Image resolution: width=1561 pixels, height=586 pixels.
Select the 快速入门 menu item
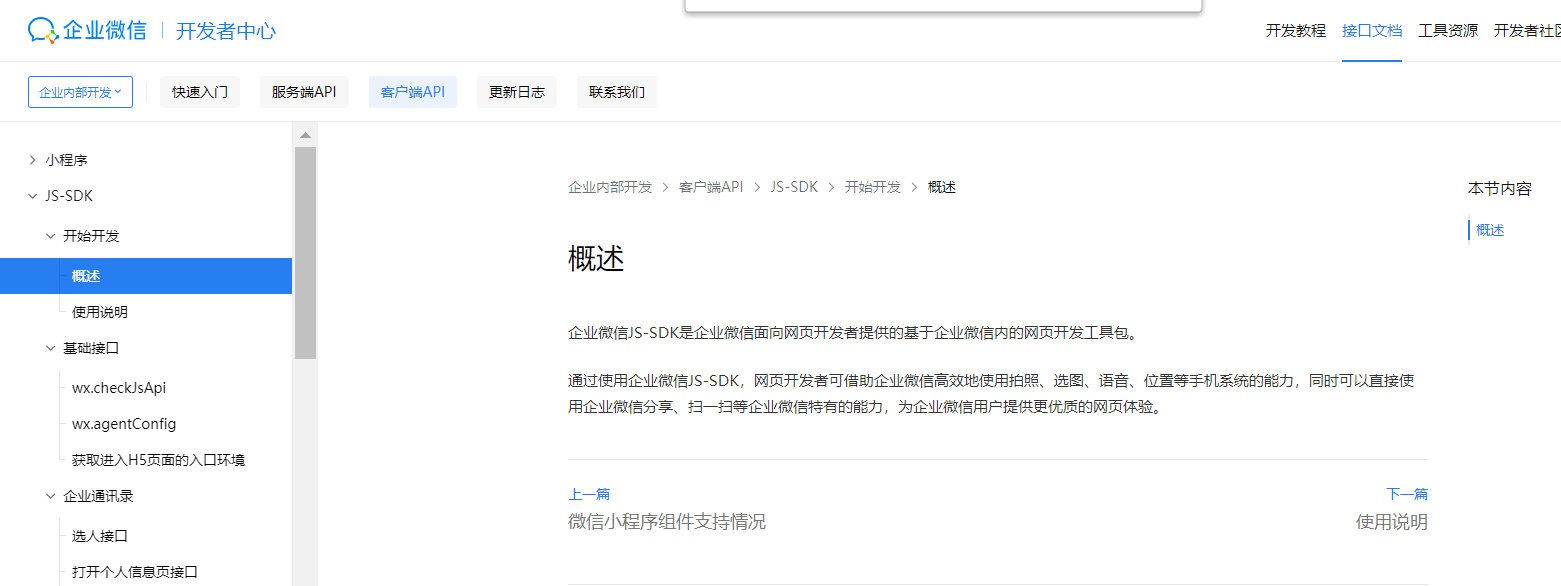199,91
